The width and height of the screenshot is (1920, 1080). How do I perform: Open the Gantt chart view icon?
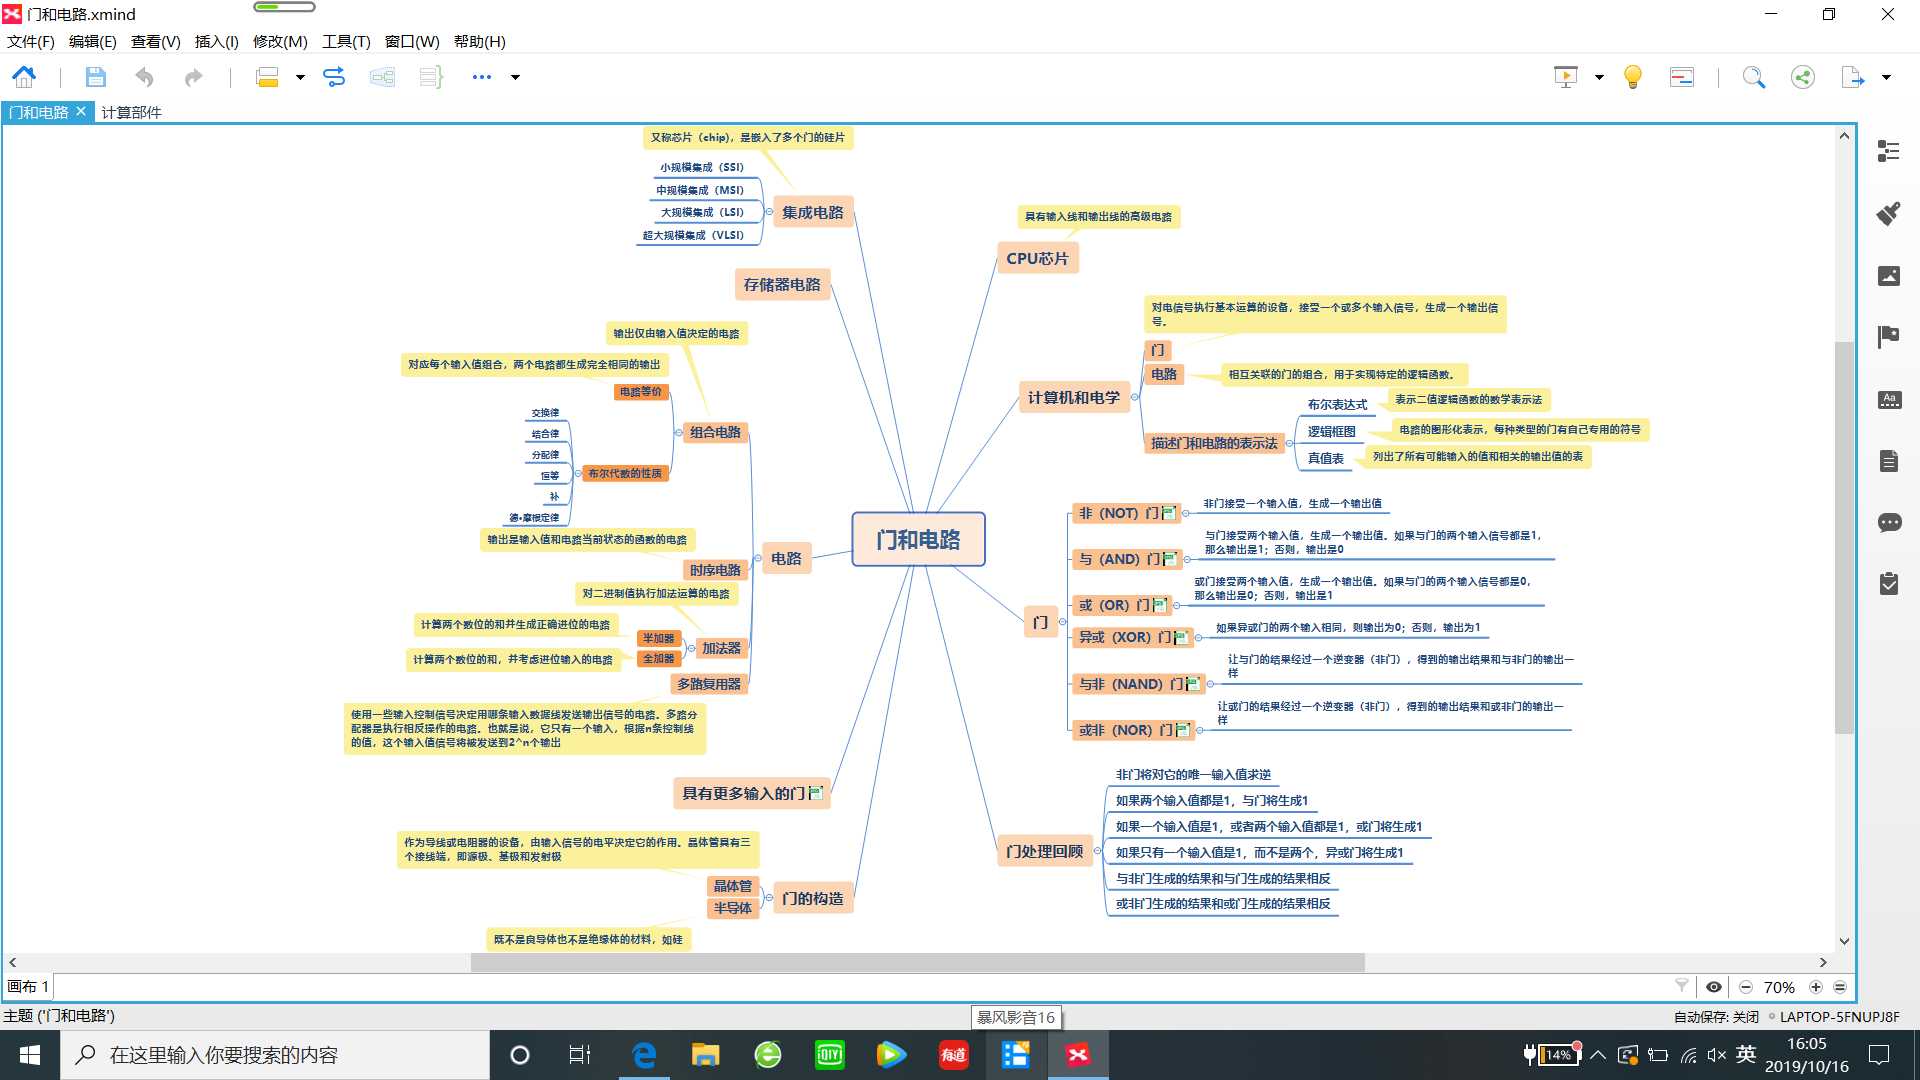pyautogui.click(x=1682, y=77)
